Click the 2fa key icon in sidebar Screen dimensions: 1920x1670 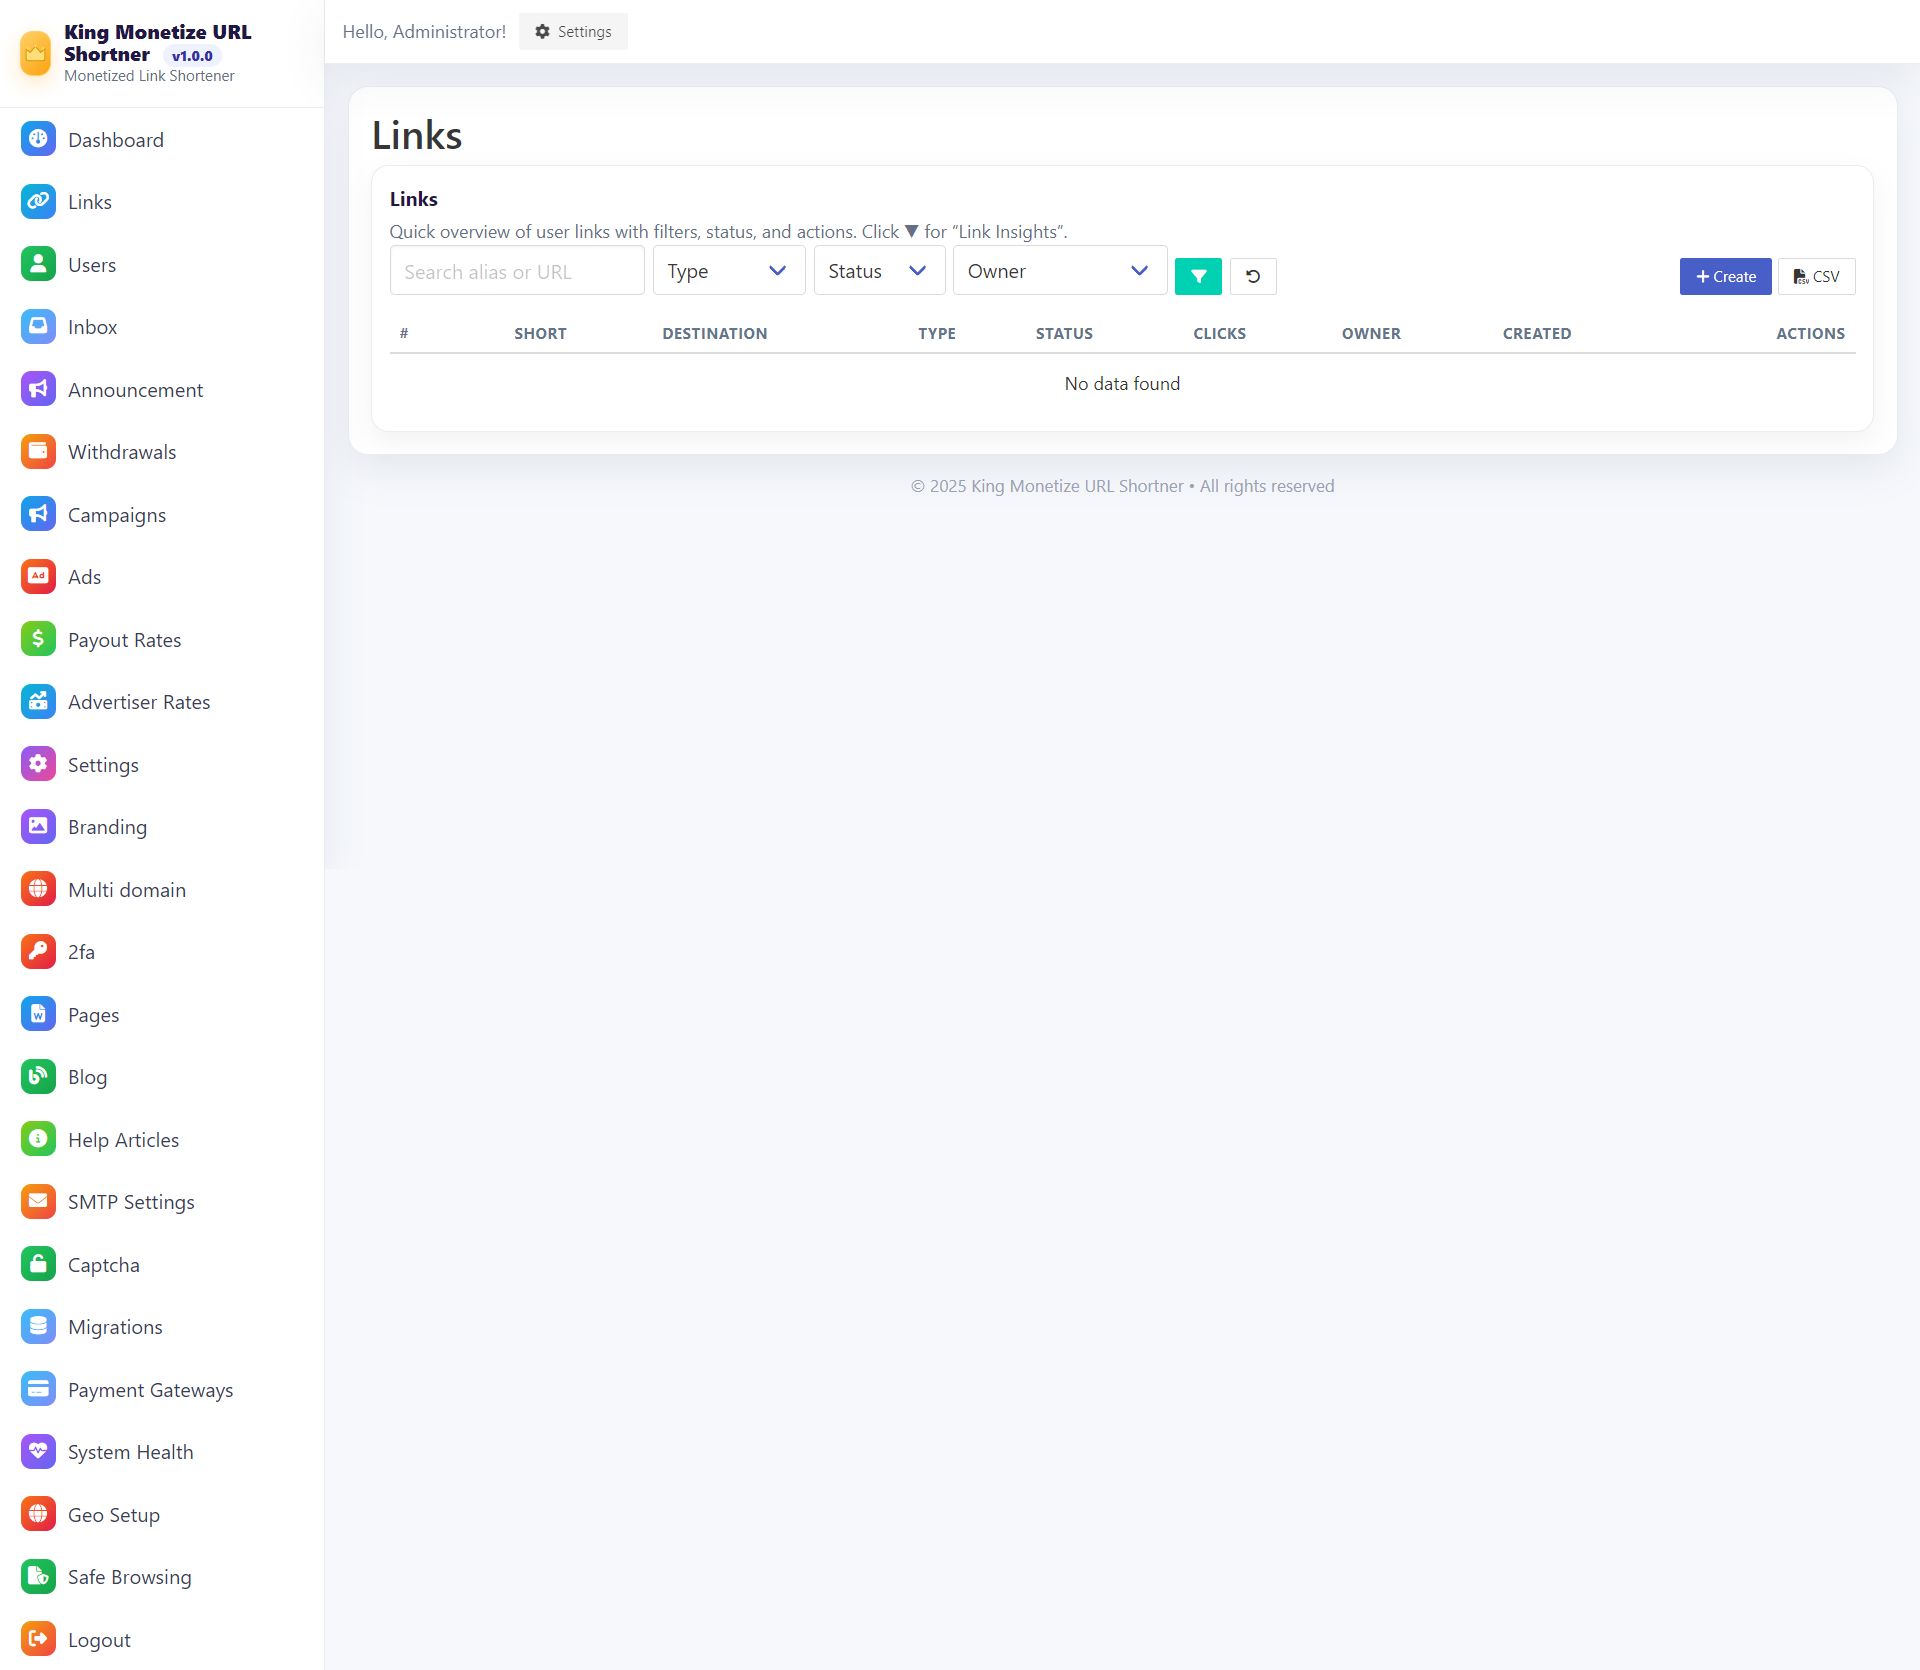[38, 951]
